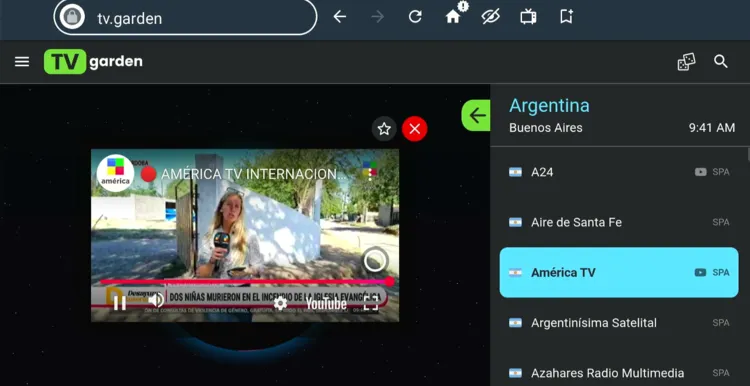Screen dimensions: 750x386
Task: Open the video settings gear
Action: point(280,303)
